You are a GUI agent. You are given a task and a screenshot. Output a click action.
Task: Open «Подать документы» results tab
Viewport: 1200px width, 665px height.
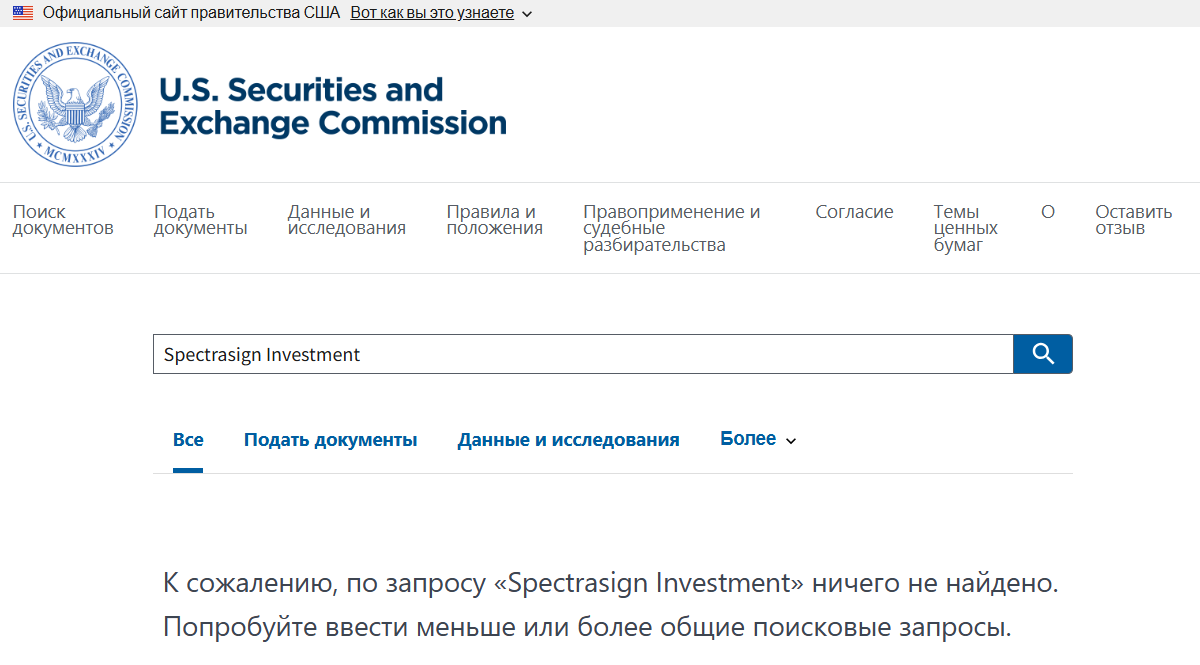point(331,439)
